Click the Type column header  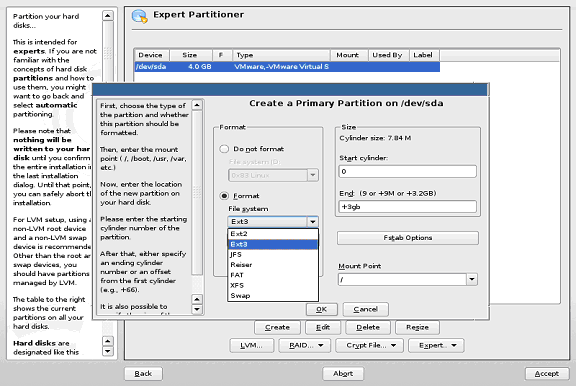point(281,55)
